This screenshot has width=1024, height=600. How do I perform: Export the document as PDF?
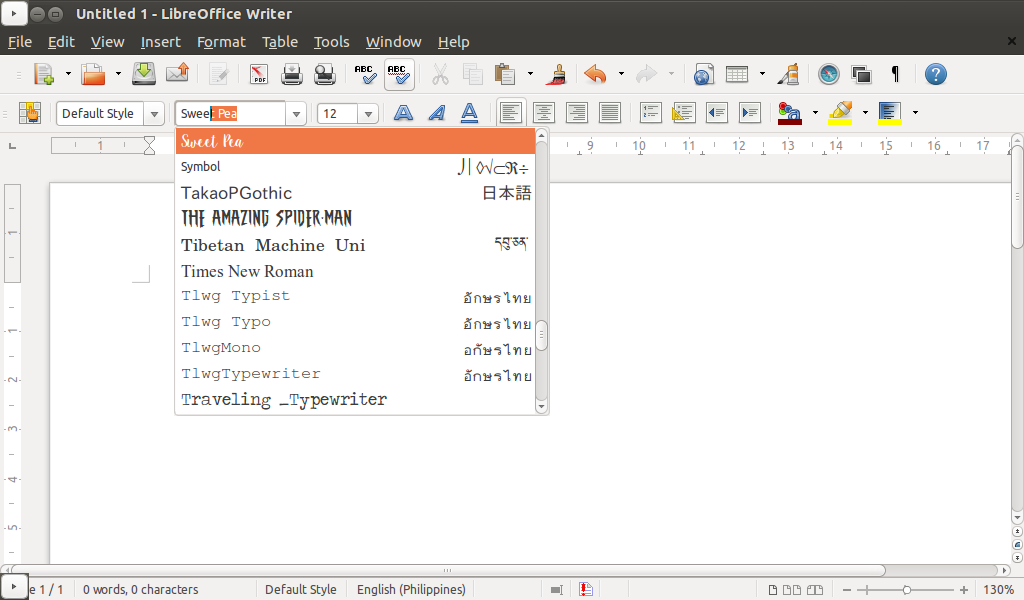tap(258, 74)
